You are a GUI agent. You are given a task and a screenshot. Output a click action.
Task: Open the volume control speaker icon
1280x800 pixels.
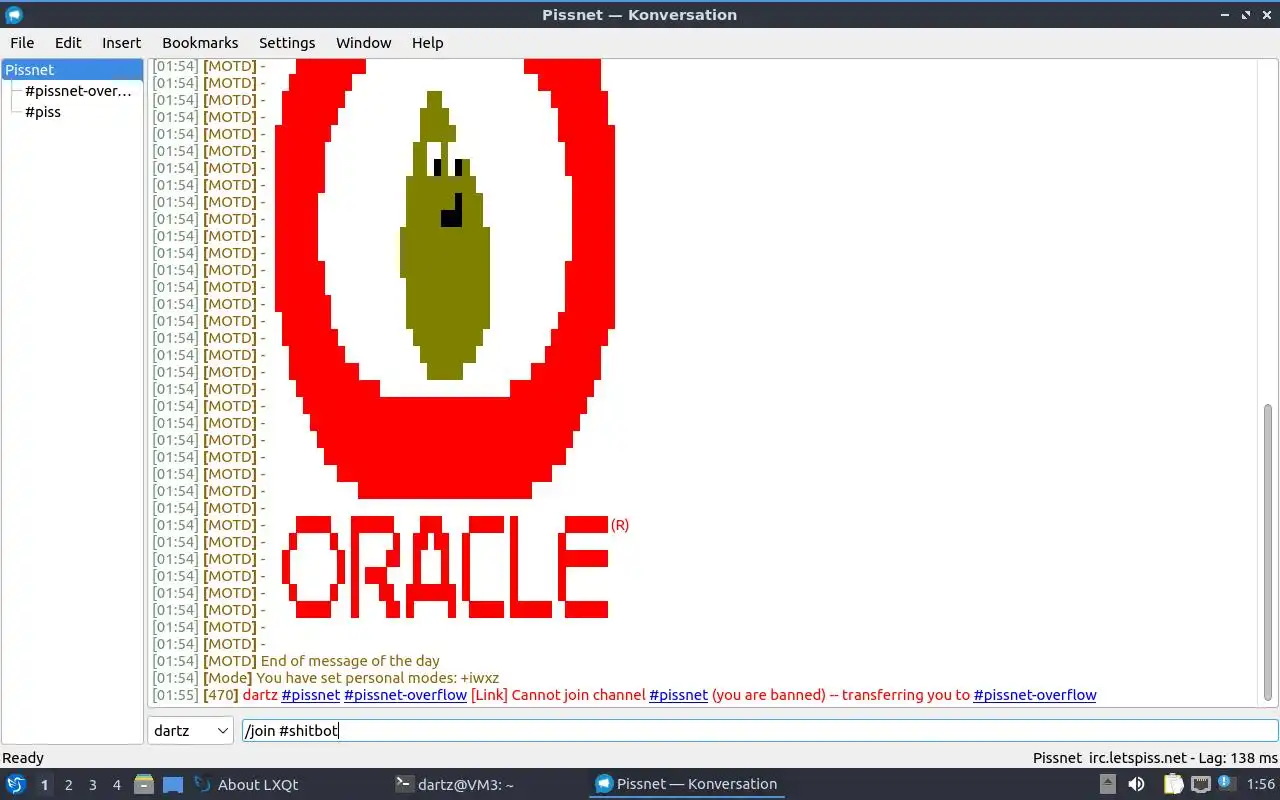tap(1136, 784)
